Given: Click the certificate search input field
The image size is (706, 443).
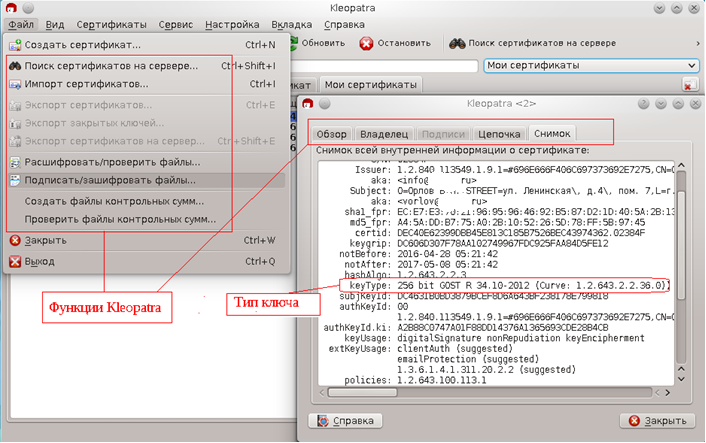Looking at the screenshot, I should pyautogui.click(x=384, y=66).
